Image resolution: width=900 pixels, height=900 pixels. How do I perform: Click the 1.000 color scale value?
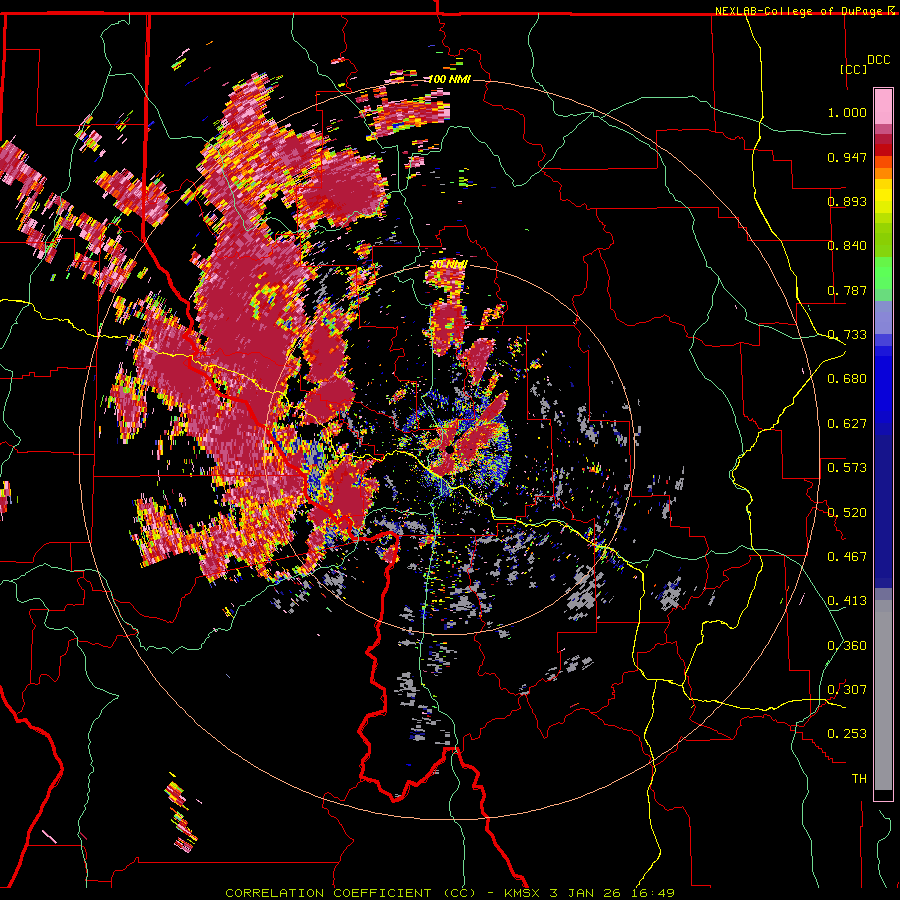847,112
